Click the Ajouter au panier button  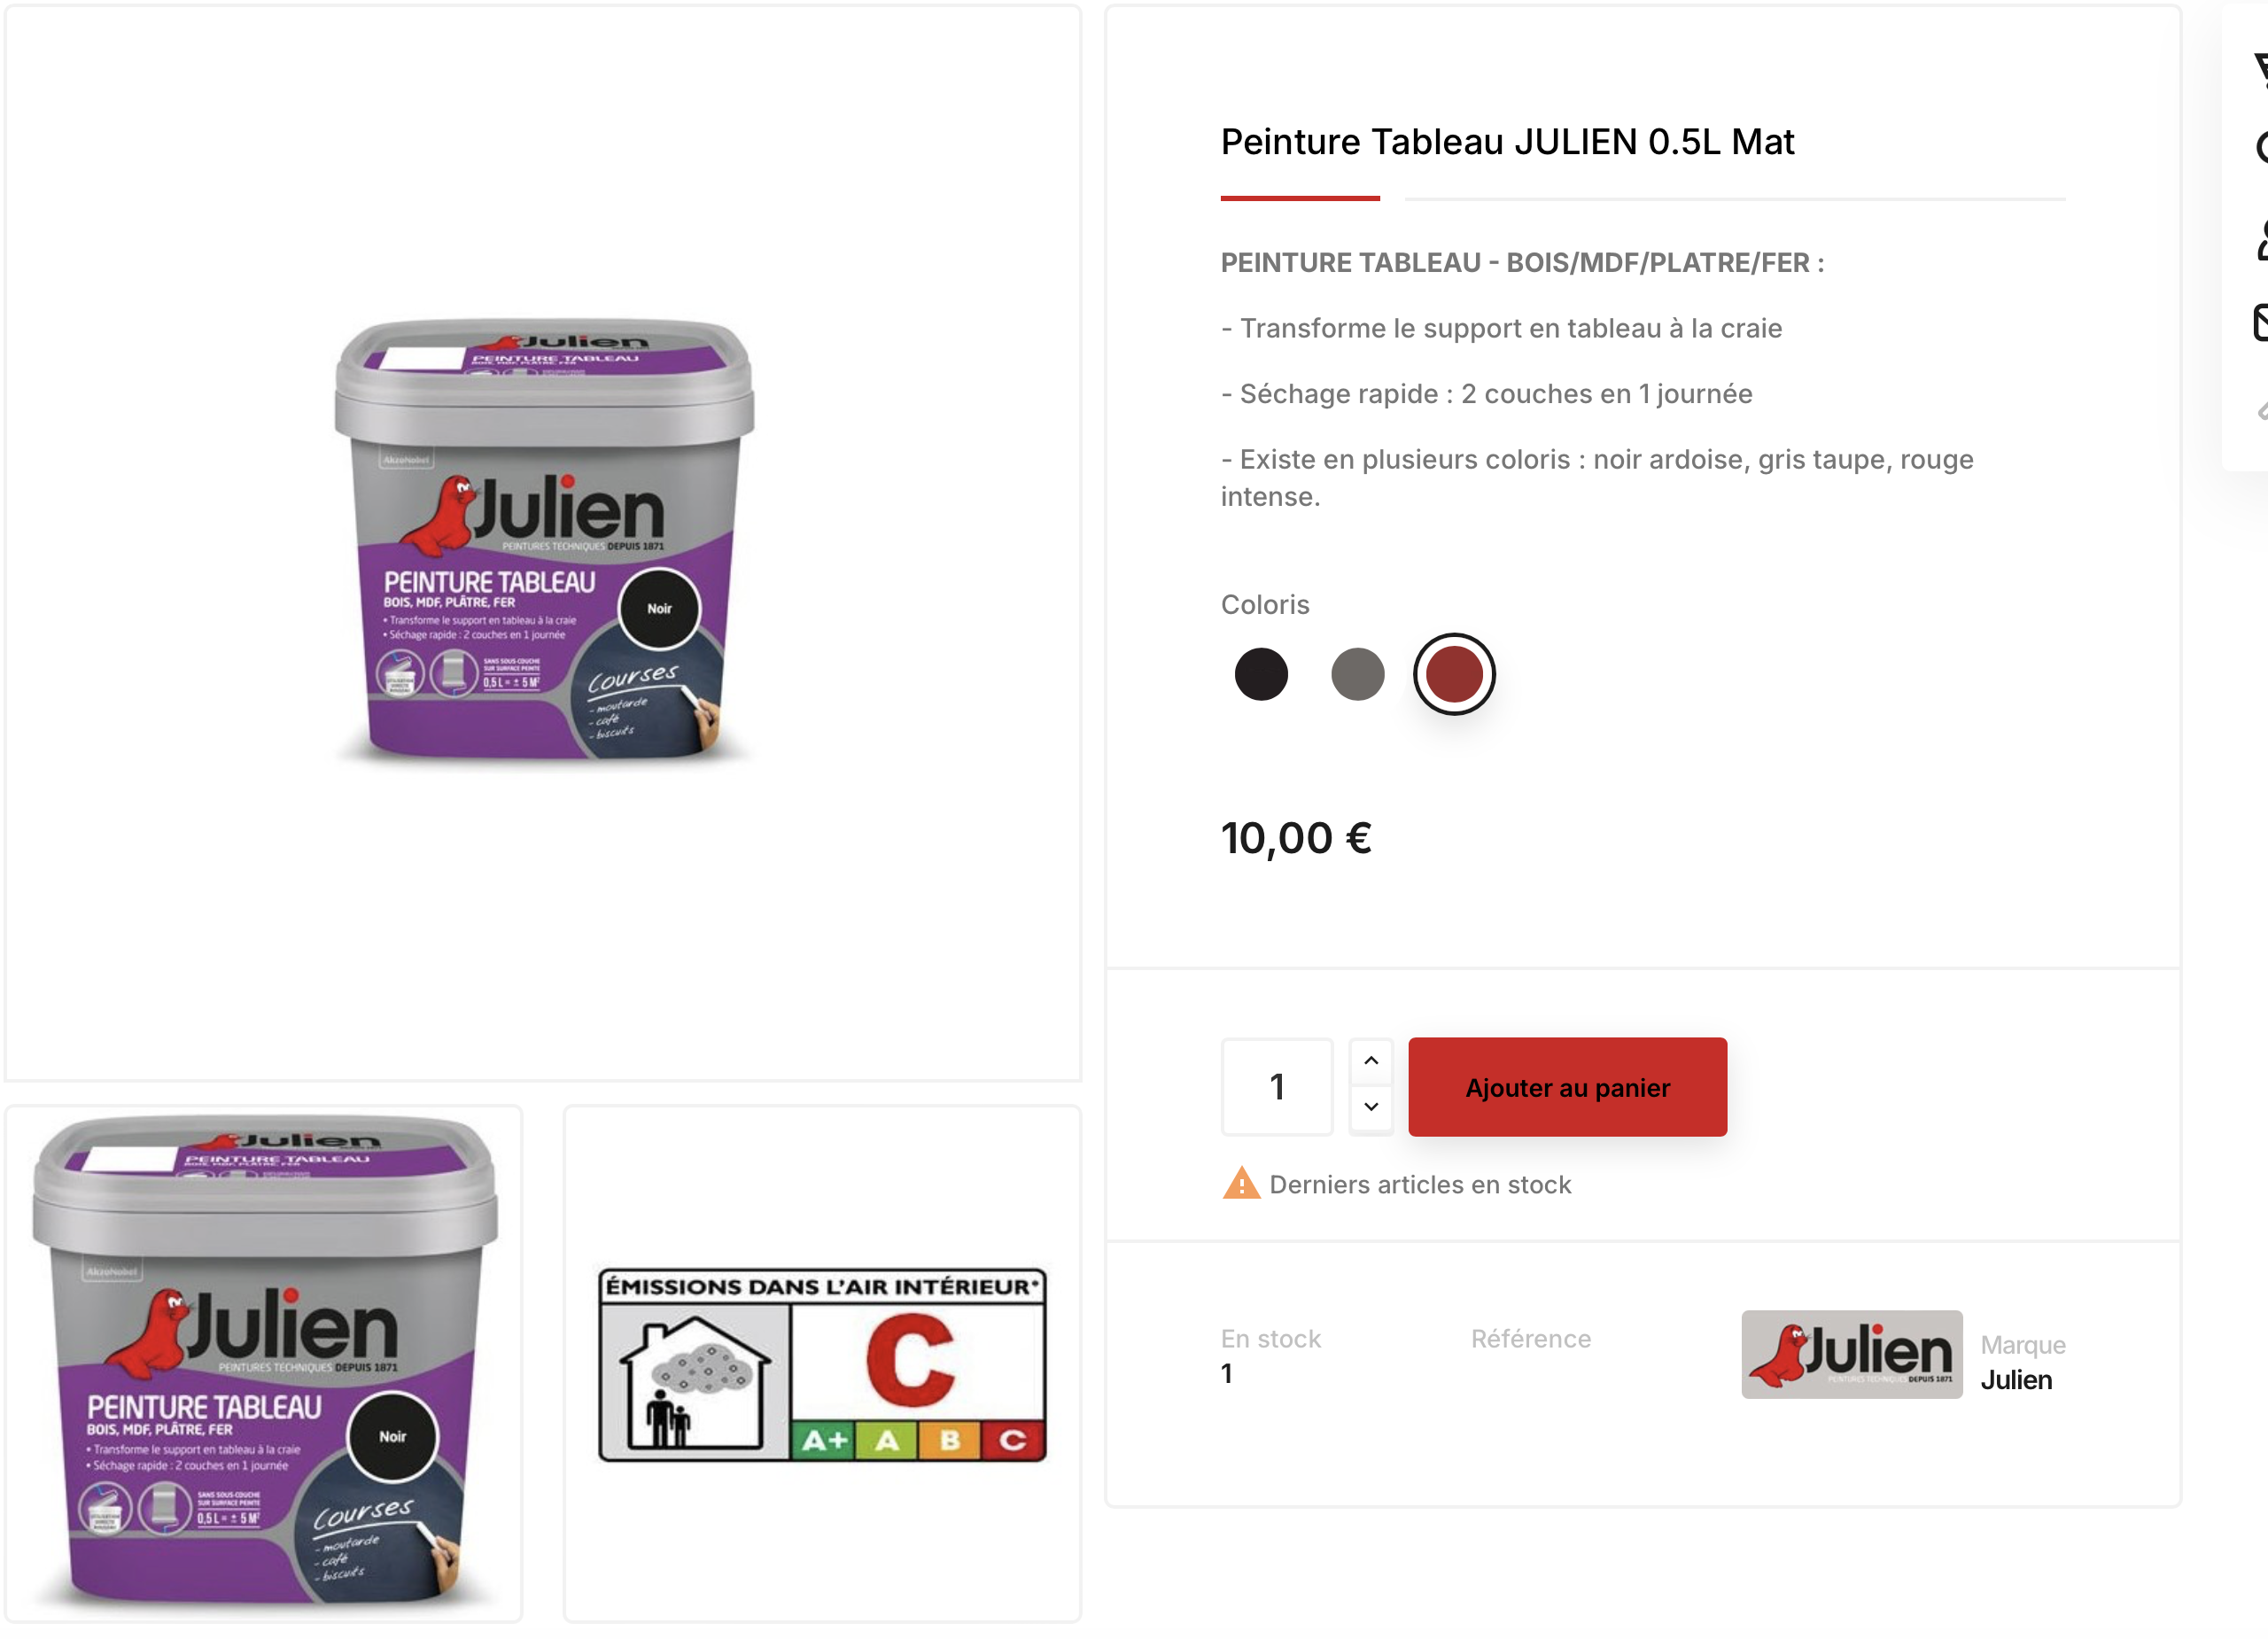(1567, 1087)
